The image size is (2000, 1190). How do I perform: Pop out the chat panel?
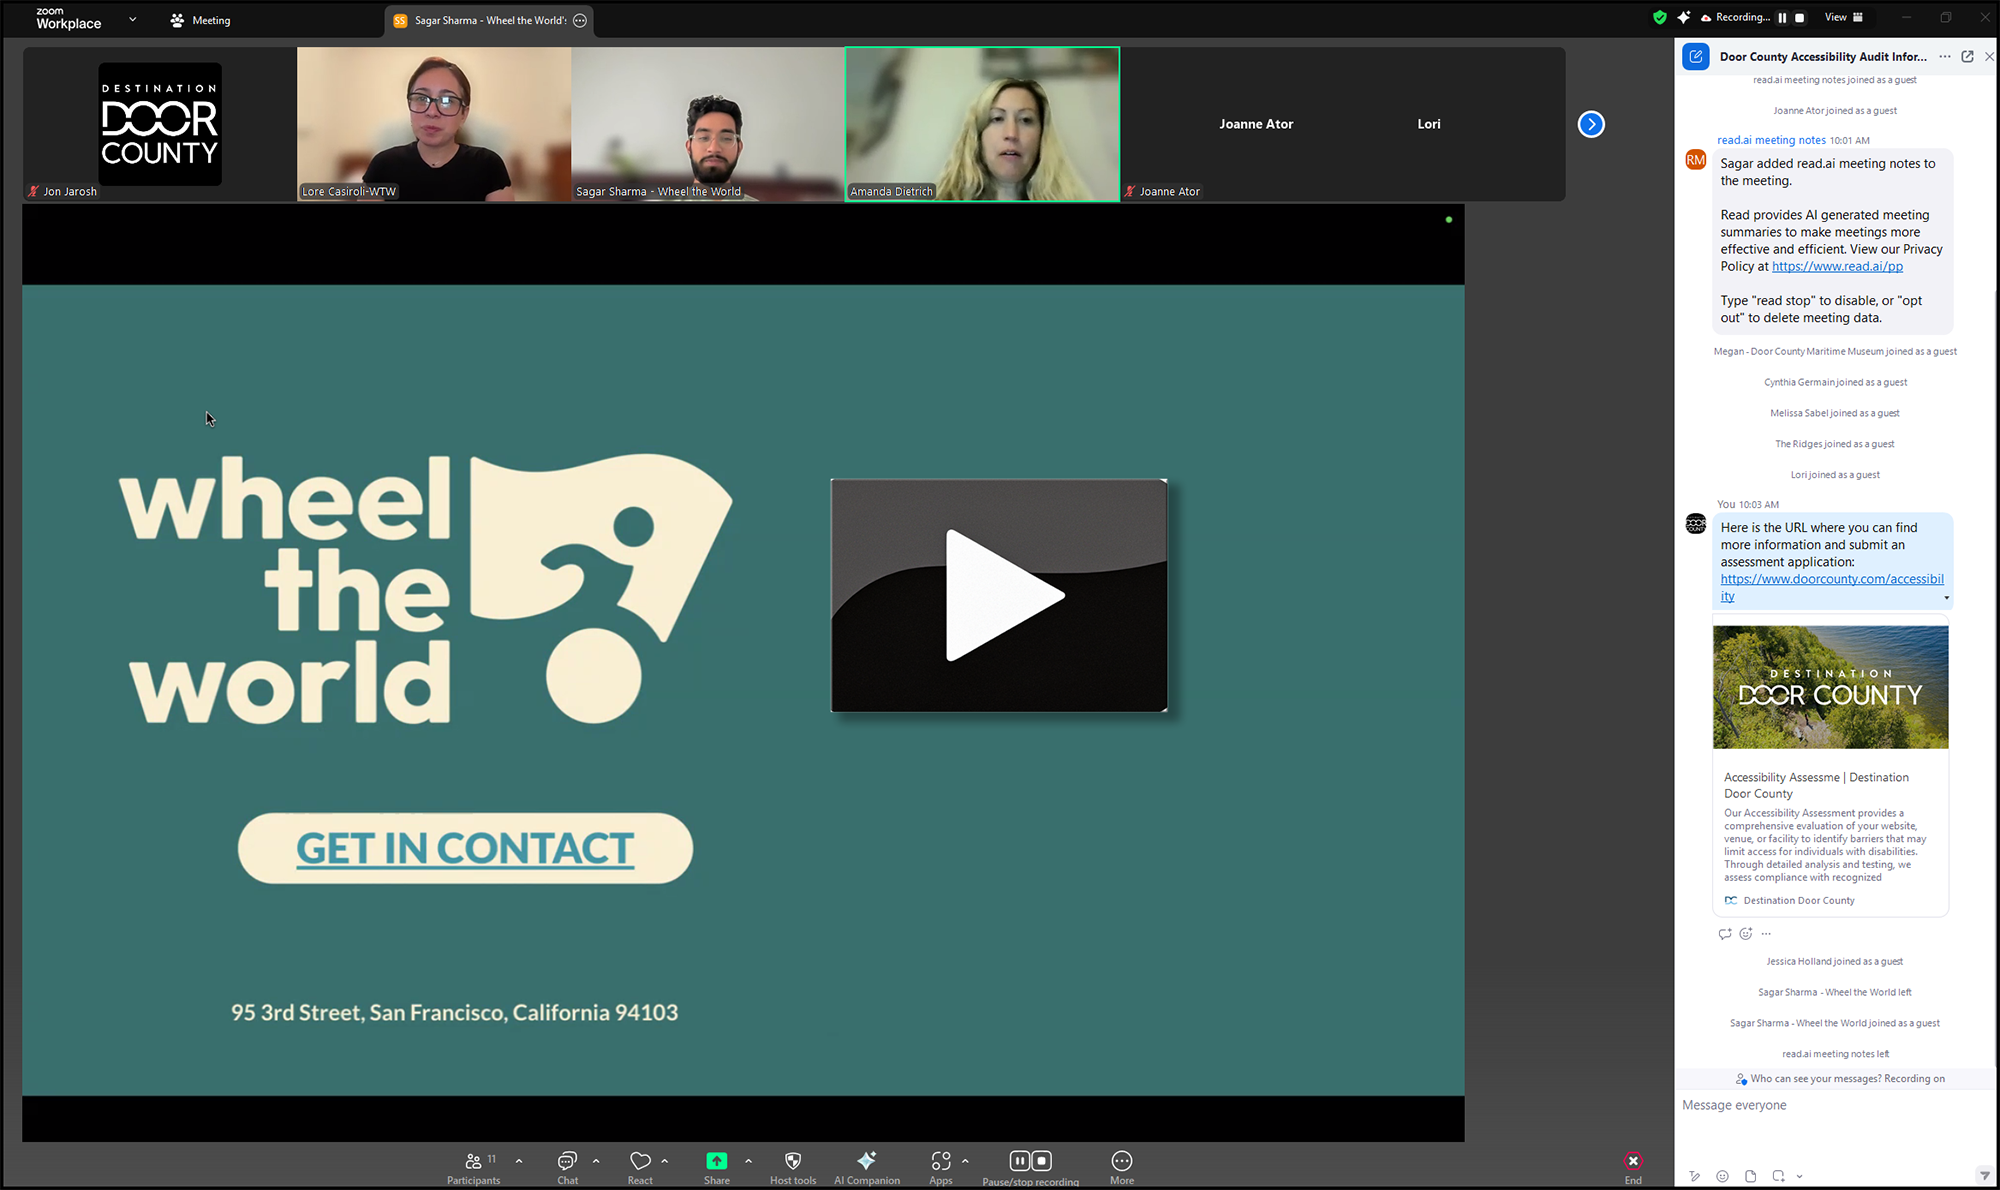pyautogui.click(x=1968, y=56)
